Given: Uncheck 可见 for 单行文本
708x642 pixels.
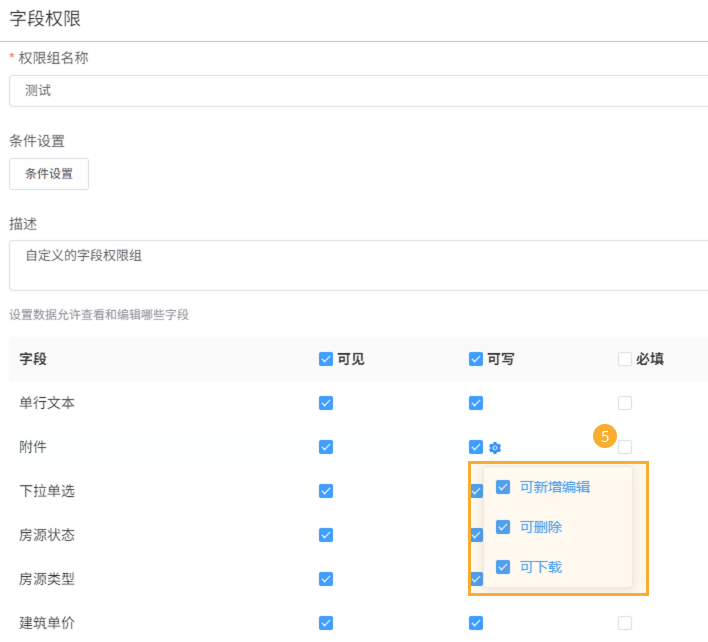Looking at the screenshot, I should click(326, 403).
